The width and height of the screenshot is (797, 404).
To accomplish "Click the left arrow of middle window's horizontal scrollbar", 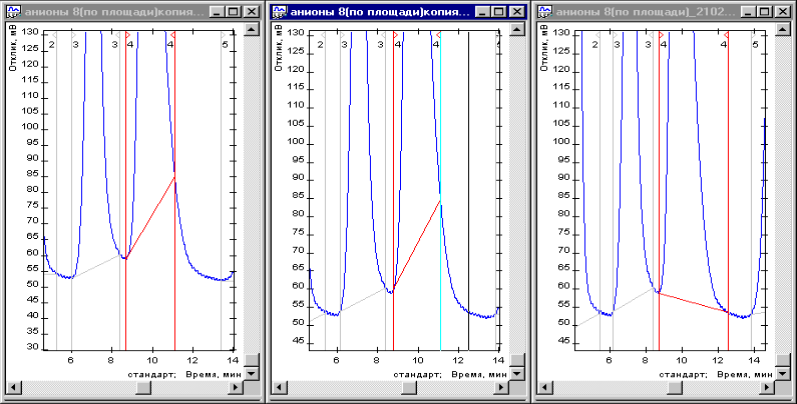I will [279, 388].
